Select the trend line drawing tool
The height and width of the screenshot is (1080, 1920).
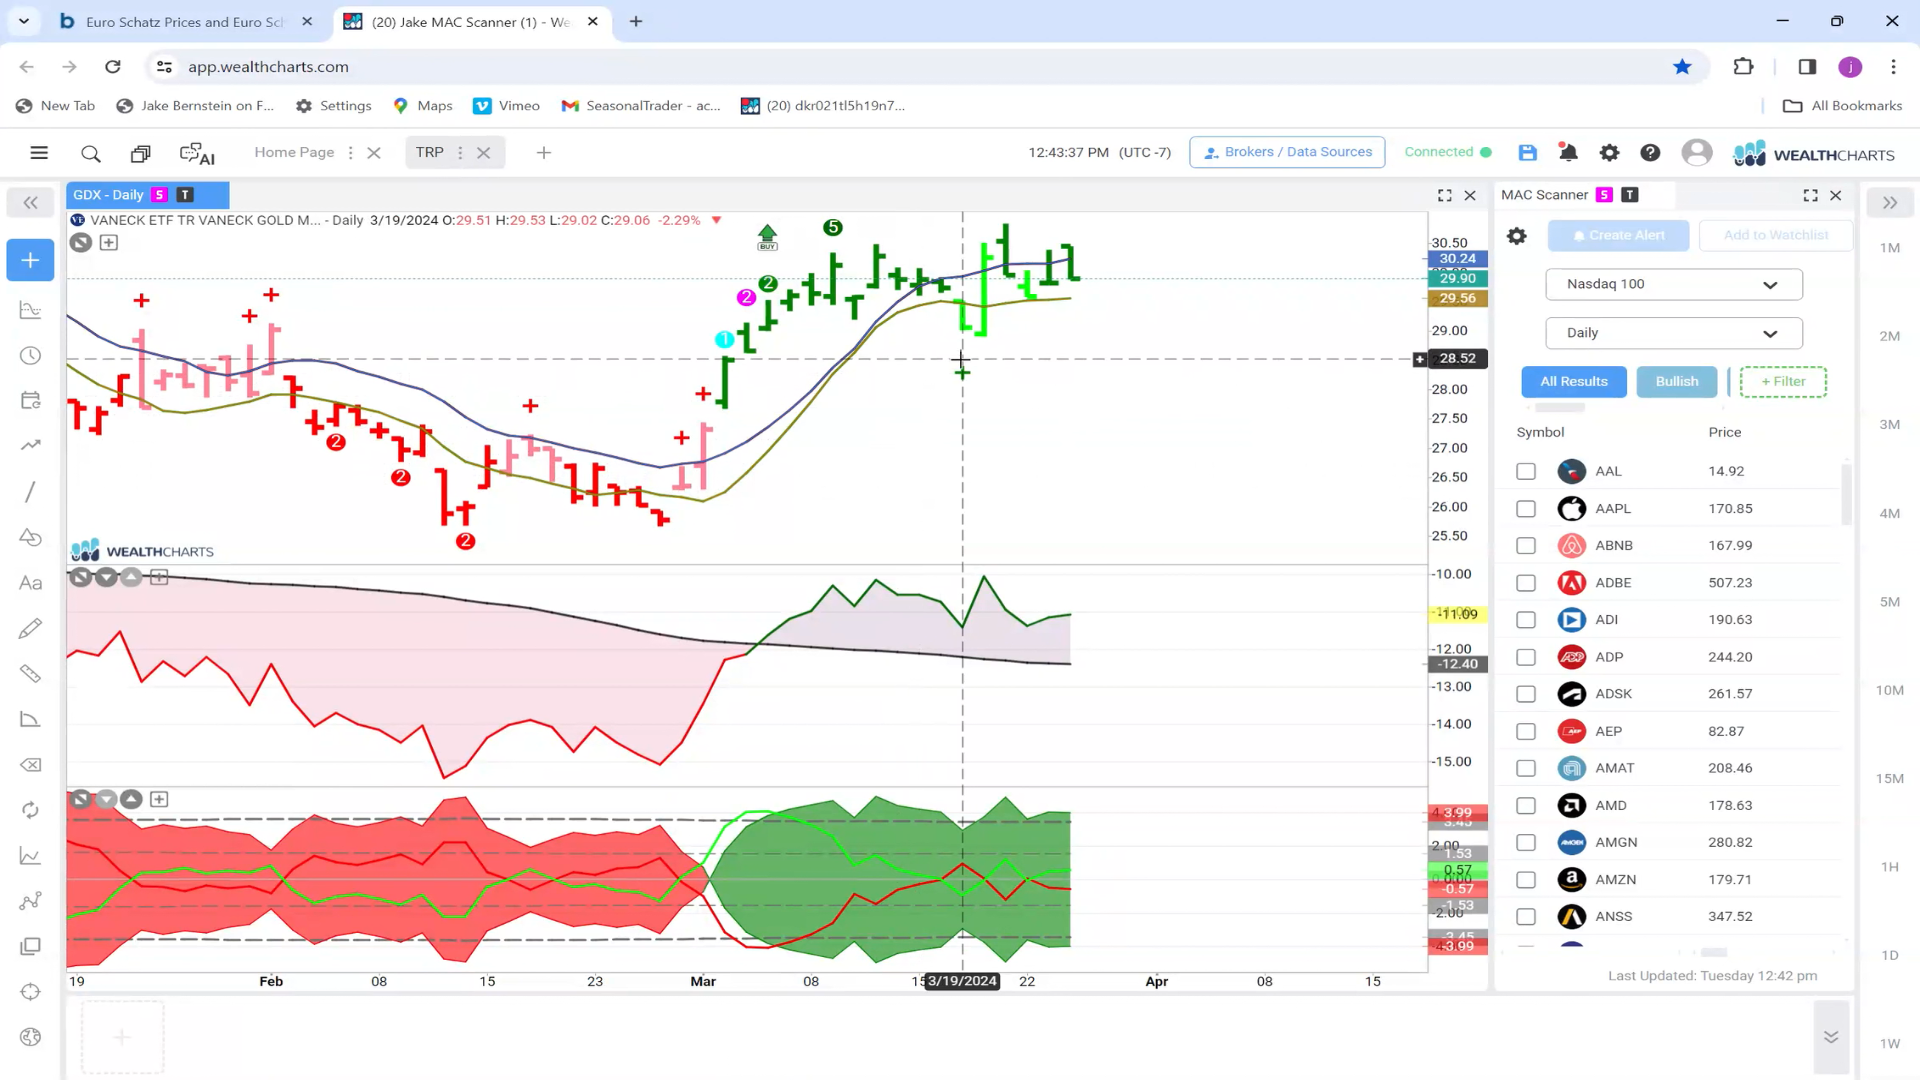pyautogui.click(x=30, y=491)
